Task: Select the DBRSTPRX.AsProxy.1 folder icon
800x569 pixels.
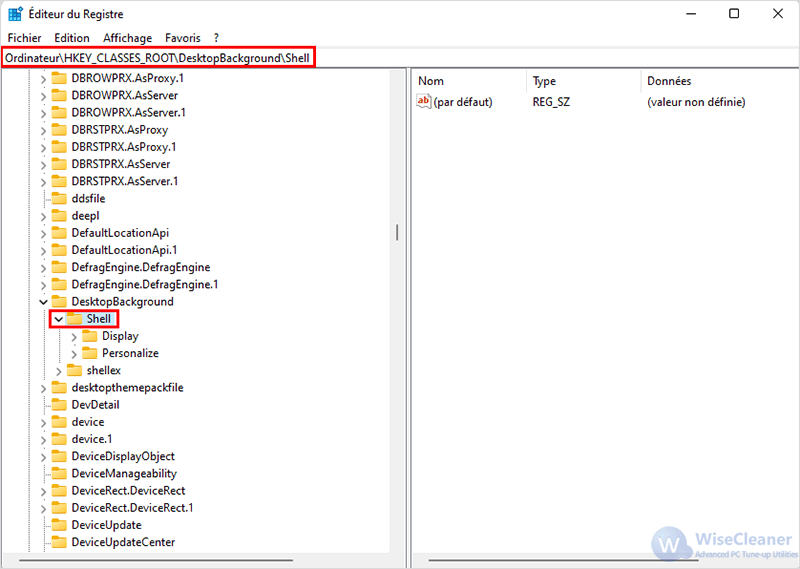Action: pos(59,147)
